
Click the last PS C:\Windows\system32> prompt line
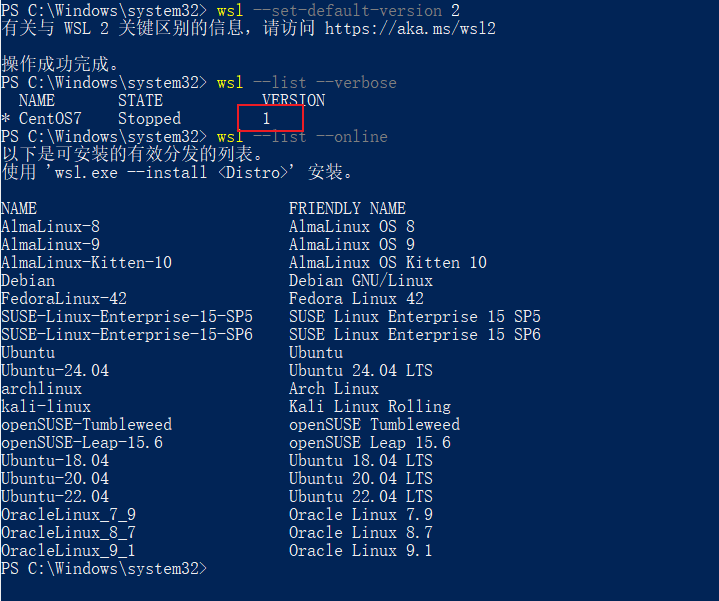tap(104, 568)
